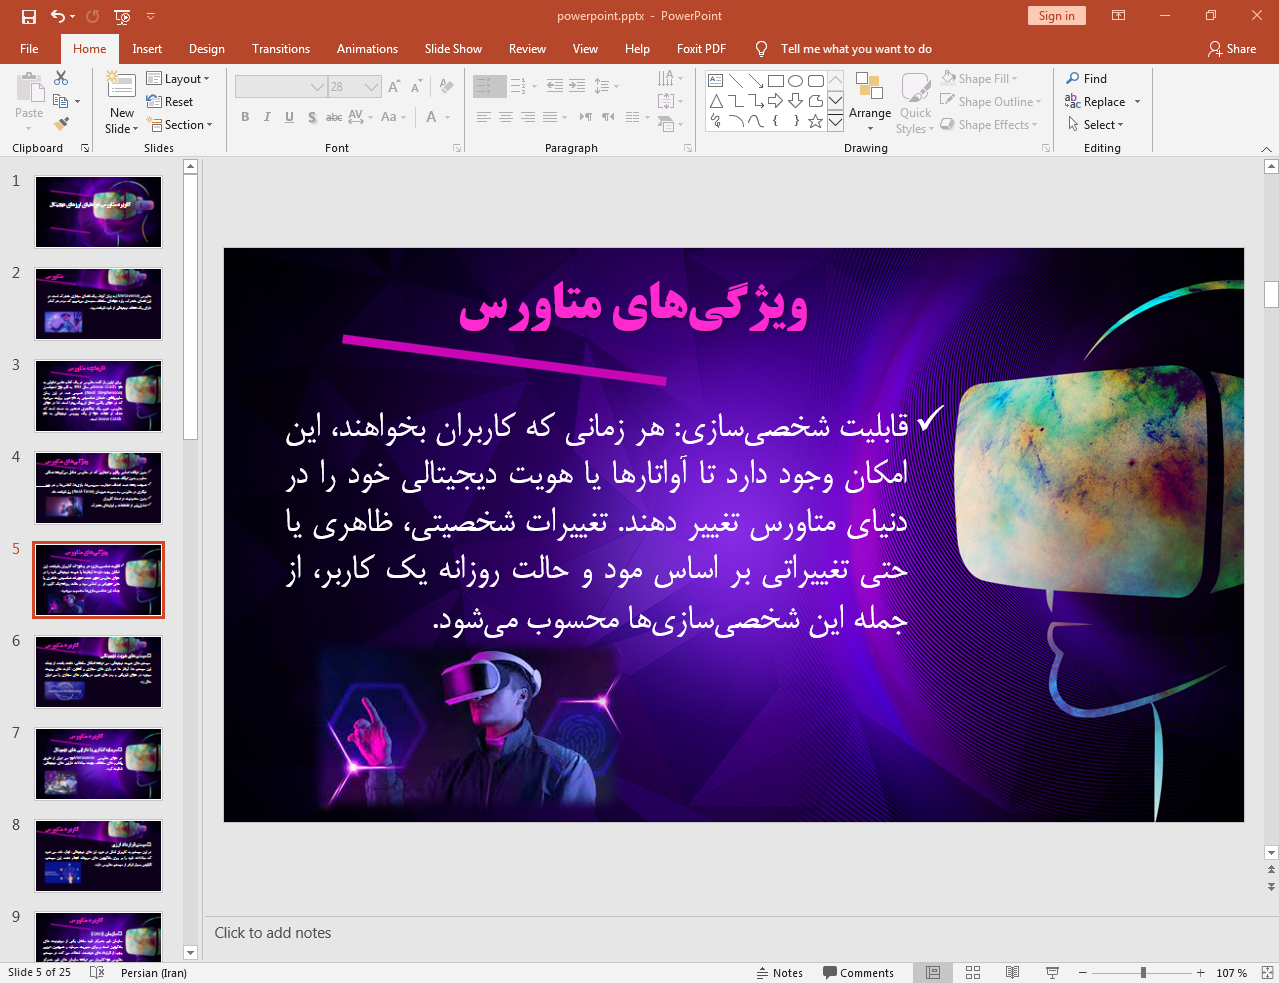Switch to the Design ribbon tab

pyautogui.click(x=206, y=49)
